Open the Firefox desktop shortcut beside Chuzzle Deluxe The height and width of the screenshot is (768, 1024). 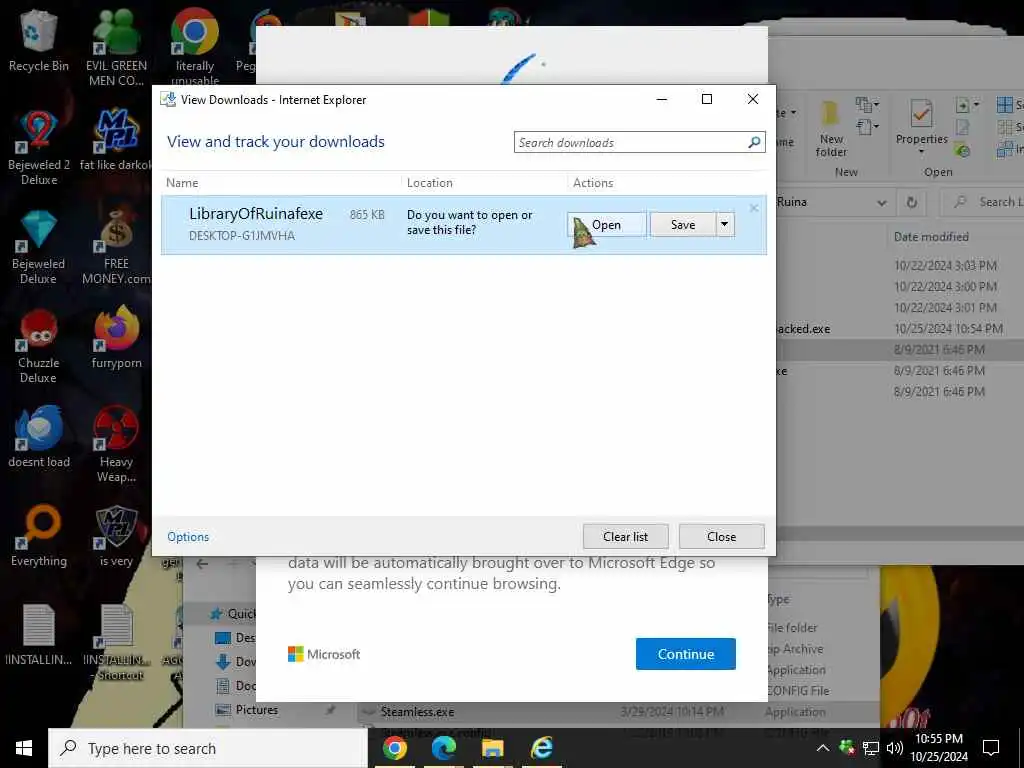116,338
